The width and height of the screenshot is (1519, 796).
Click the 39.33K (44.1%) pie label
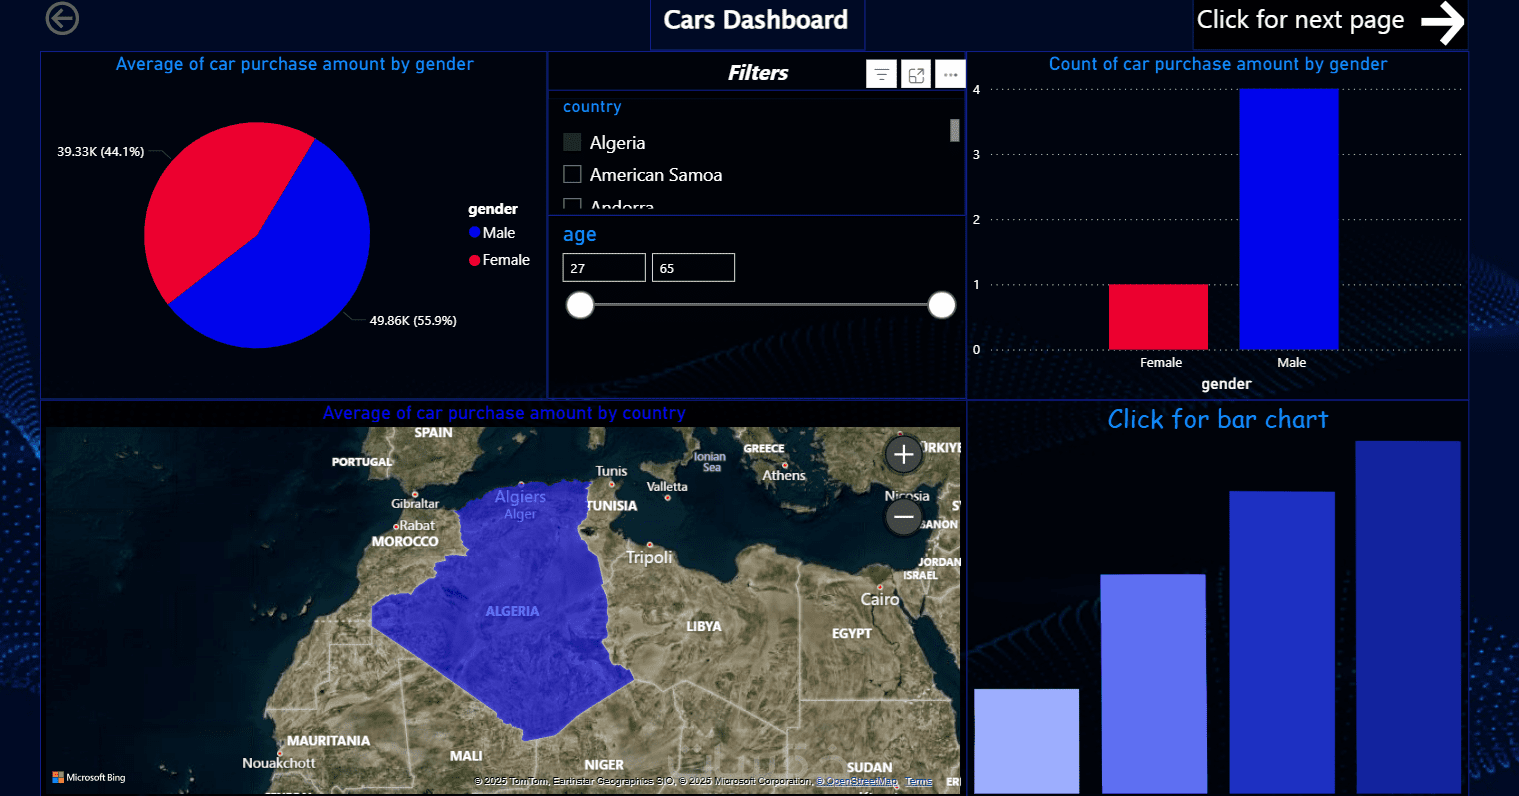click(x=100, y=152)
